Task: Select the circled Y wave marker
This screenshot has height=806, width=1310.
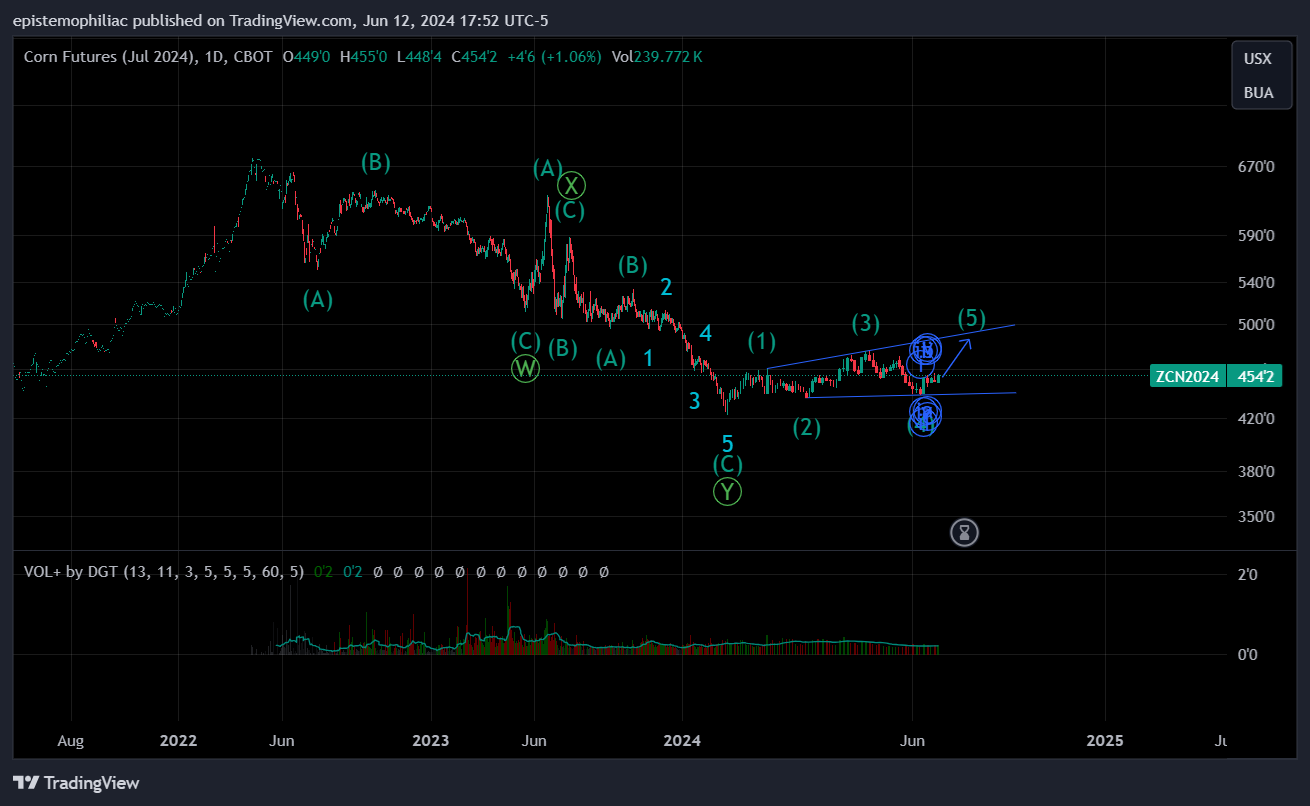Action: tap(728, 491)
